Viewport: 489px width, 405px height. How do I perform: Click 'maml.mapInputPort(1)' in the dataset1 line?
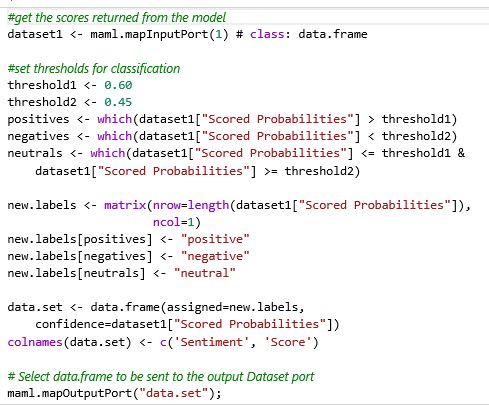coord(159,34)
